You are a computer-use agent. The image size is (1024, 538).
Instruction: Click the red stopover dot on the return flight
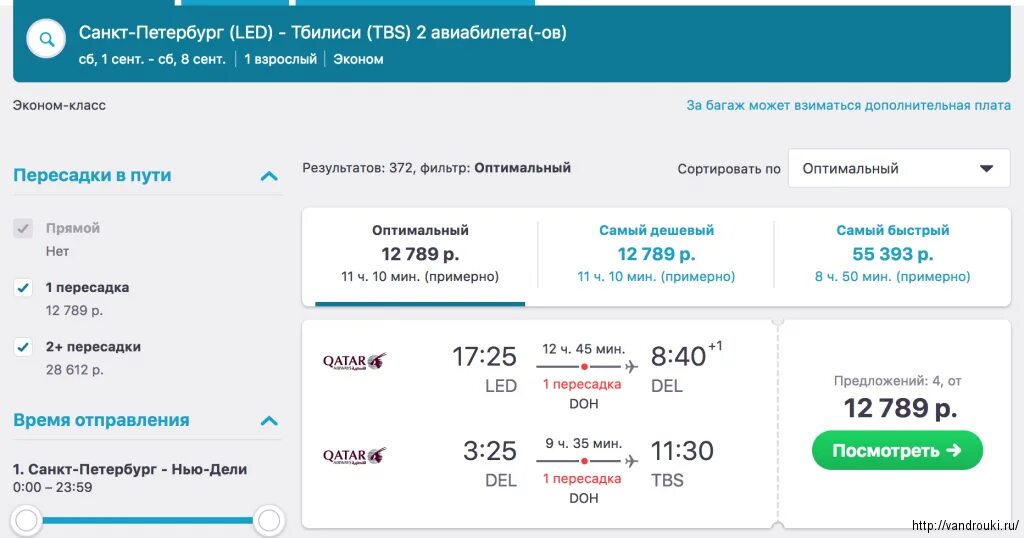[x=584, y=461]
